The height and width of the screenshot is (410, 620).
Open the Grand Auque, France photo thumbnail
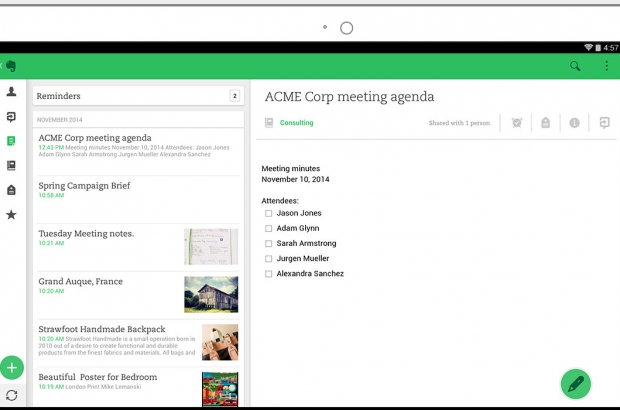211,294
